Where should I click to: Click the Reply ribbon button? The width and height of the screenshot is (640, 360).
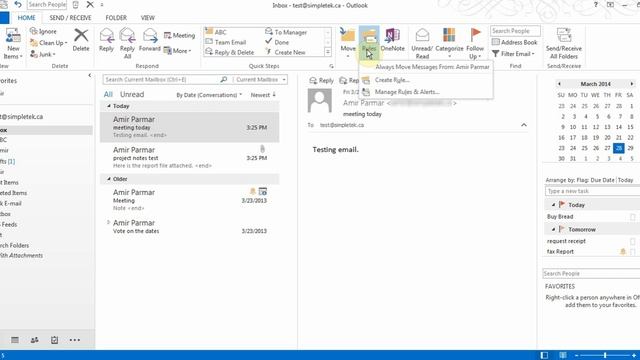click(x=107, y=40)
